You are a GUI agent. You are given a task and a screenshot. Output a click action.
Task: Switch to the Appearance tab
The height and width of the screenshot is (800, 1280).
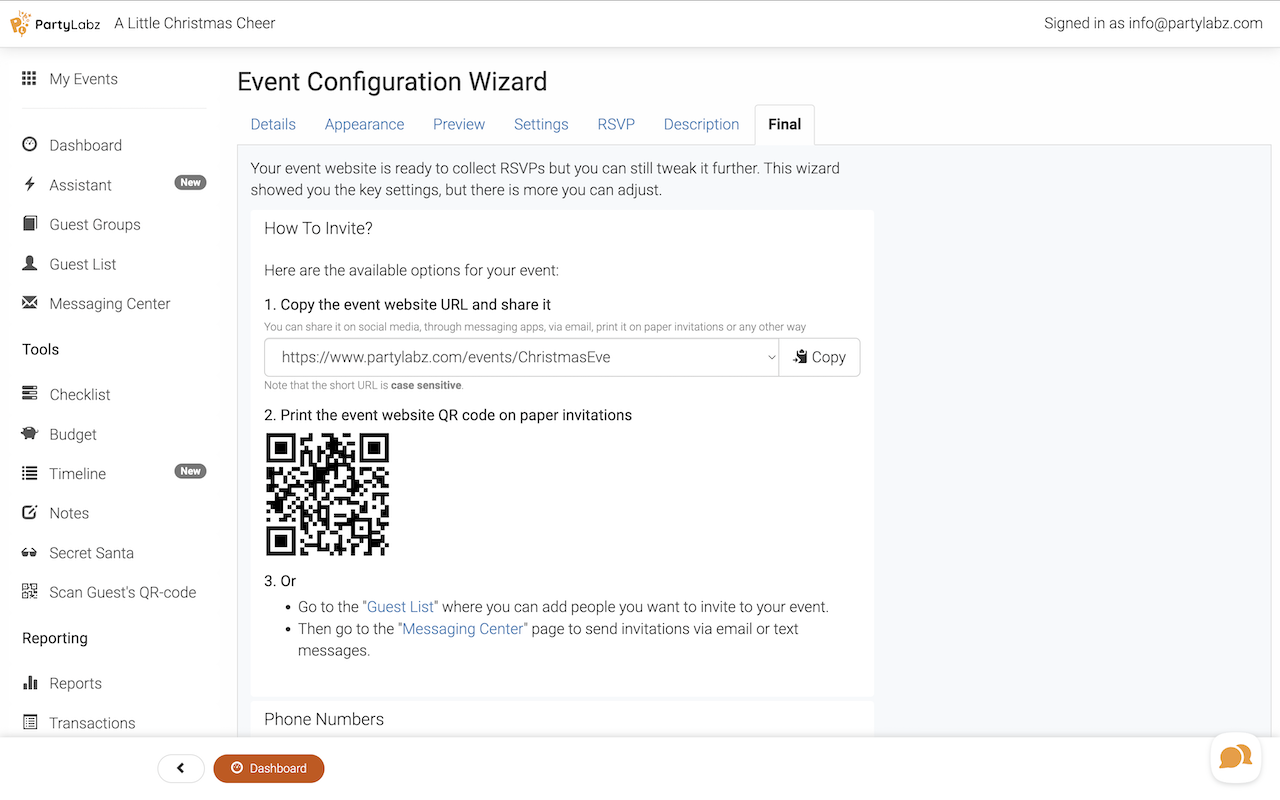[x=364, y=124]
